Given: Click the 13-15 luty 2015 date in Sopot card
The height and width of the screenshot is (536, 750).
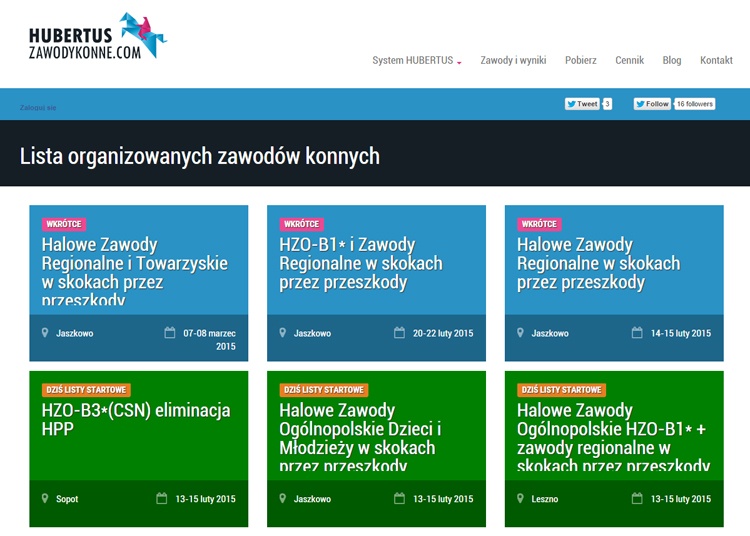Looking at the screenshot, I should click(205, 499).
